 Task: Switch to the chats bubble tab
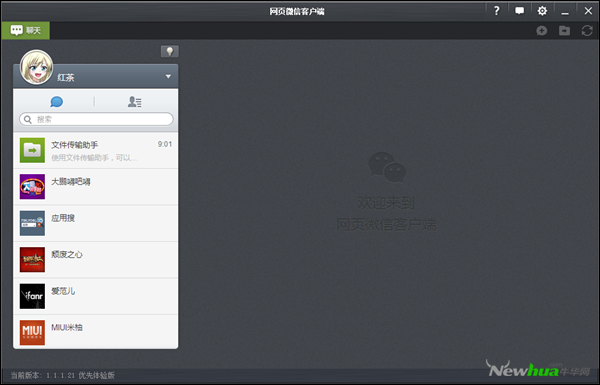pos(57,102)
